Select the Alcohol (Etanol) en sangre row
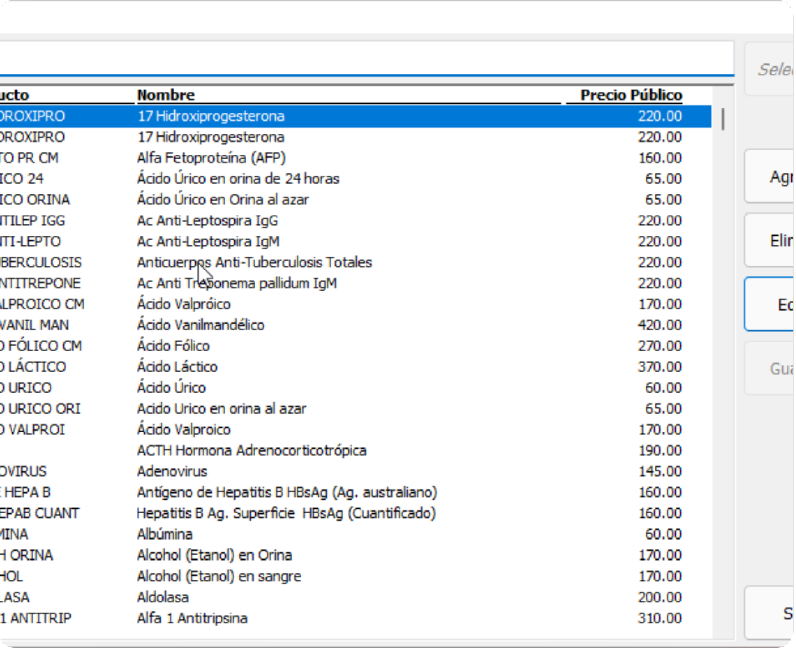The height and width of the screenshot is (649, 796). tap(218, 576)
